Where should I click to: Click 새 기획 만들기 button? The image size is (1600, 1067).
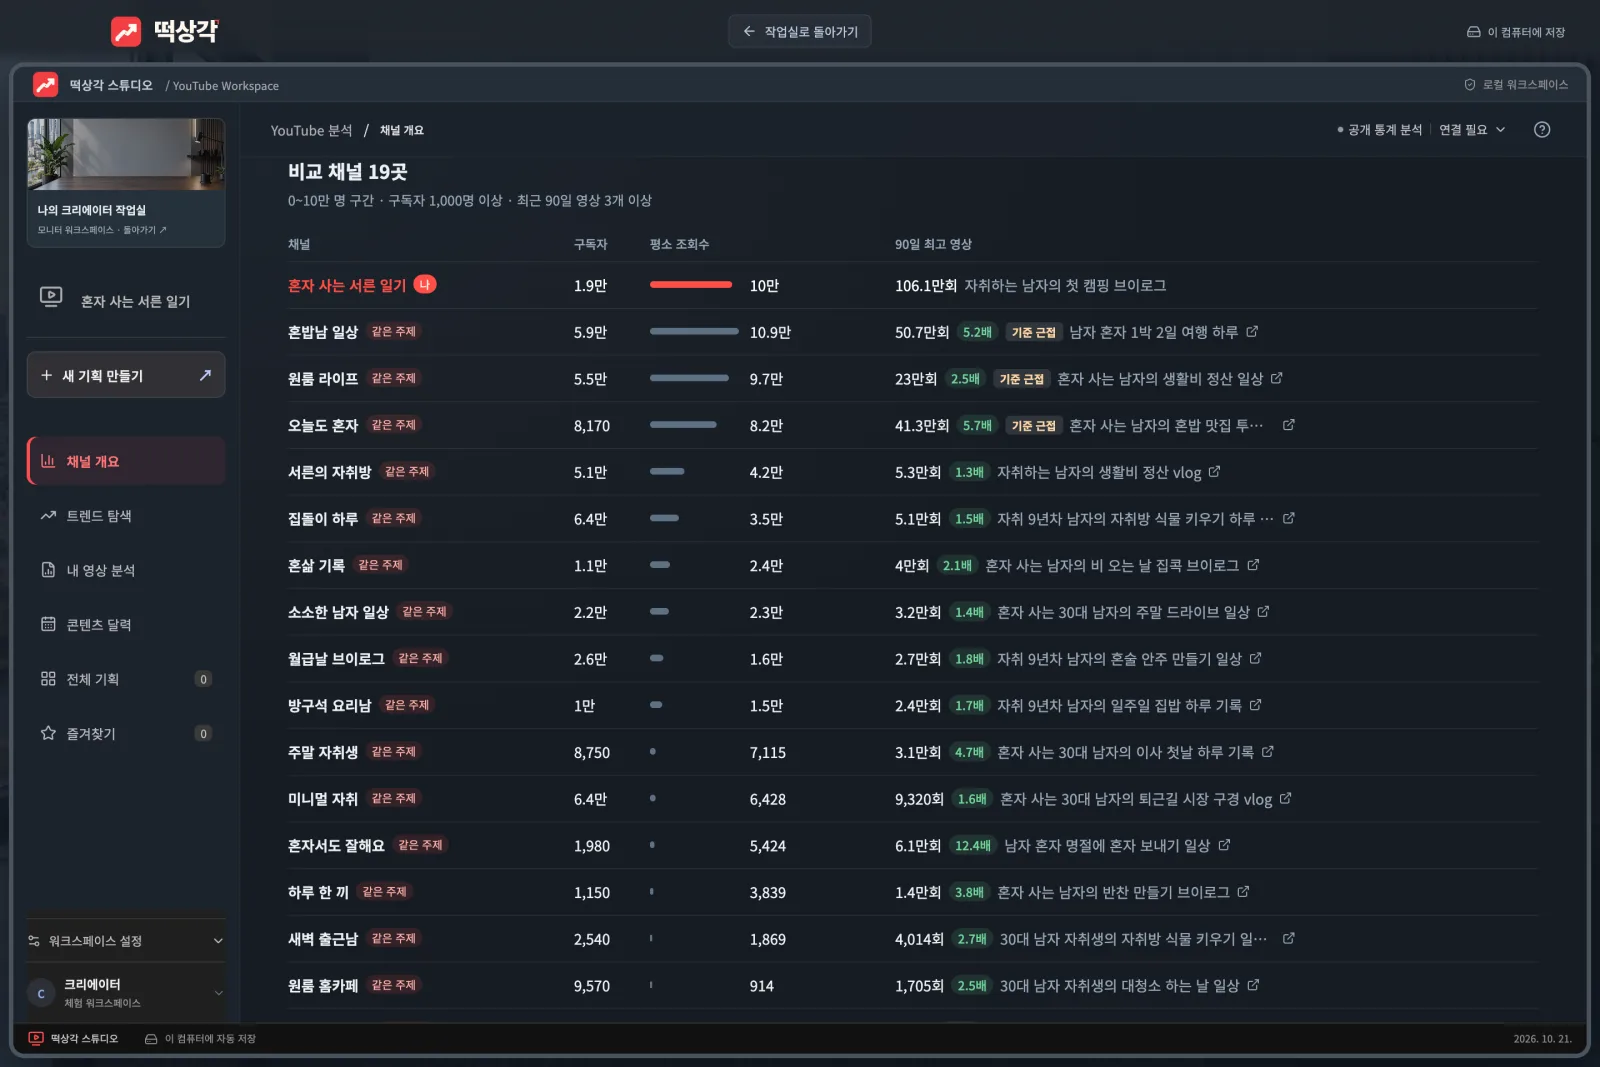[x=126, y=375]
